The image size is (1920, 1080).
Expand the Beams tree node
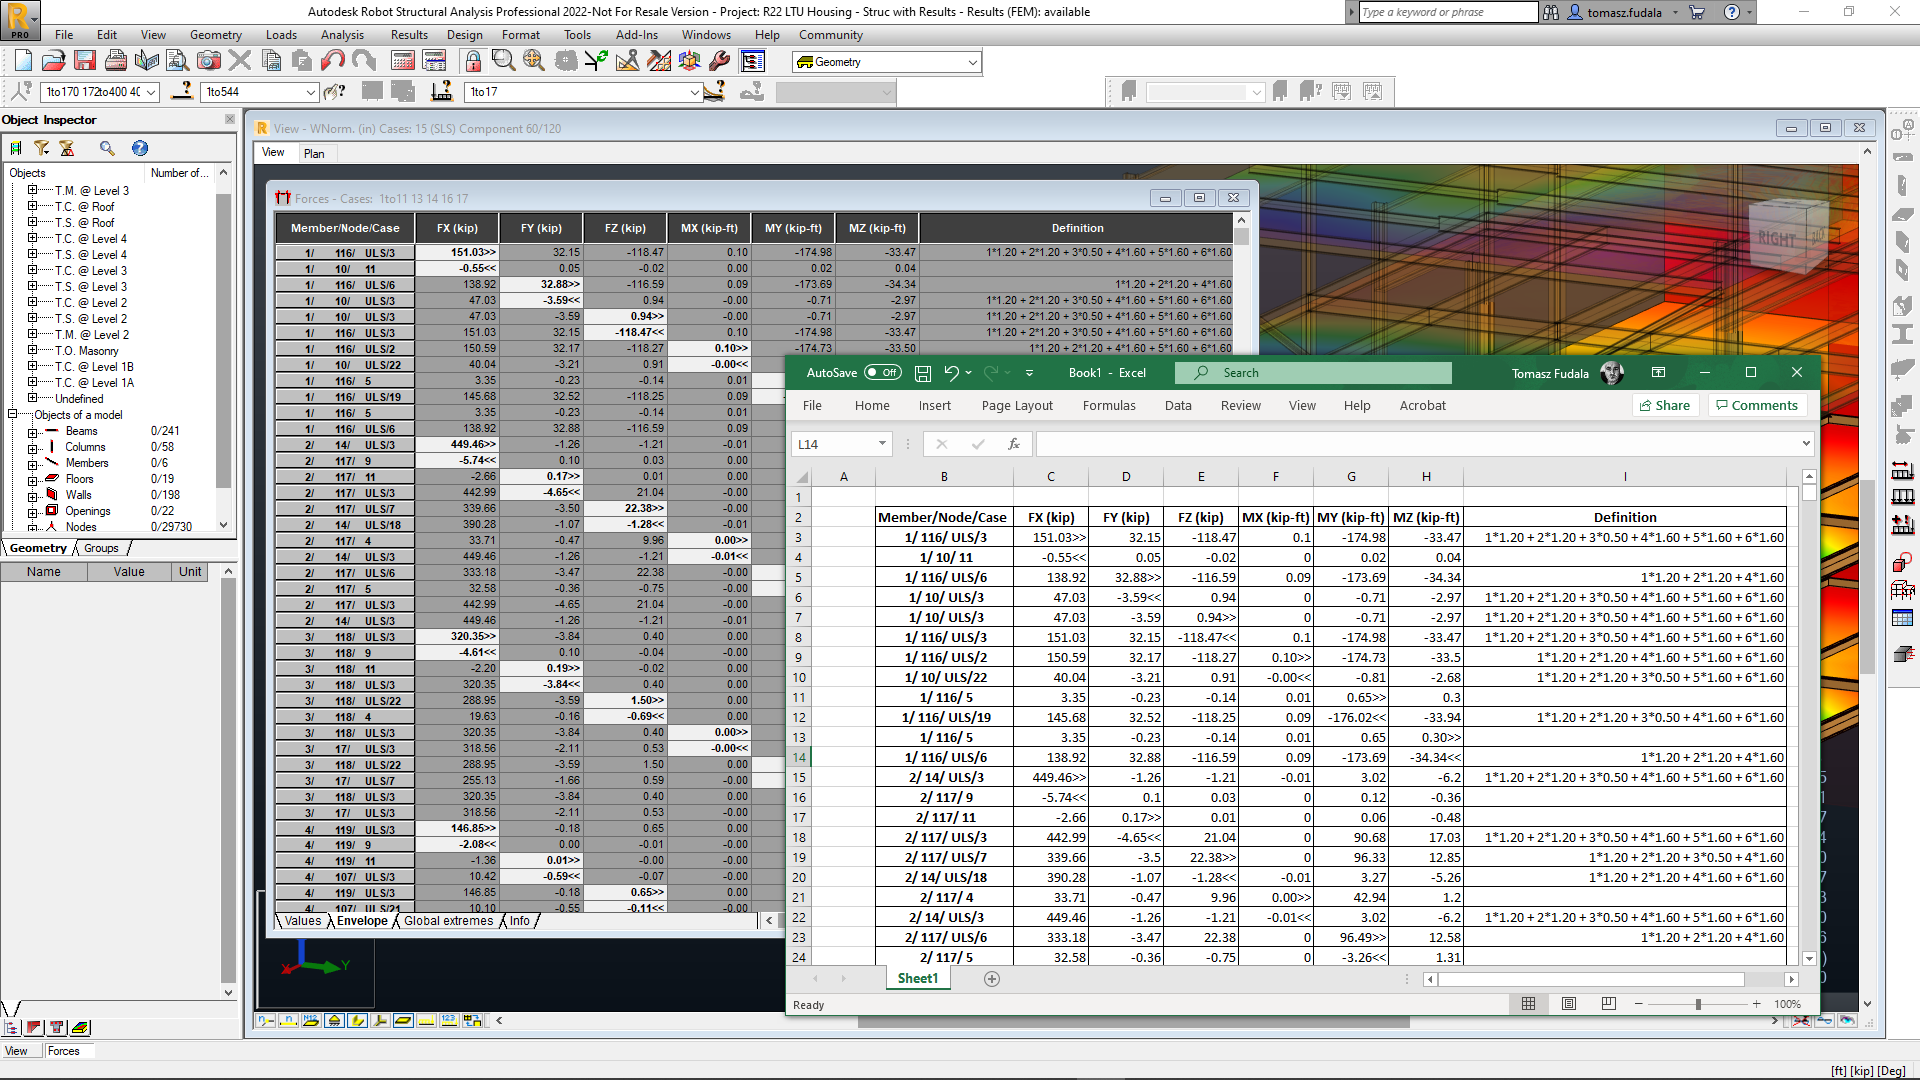(x=32, y=432)
